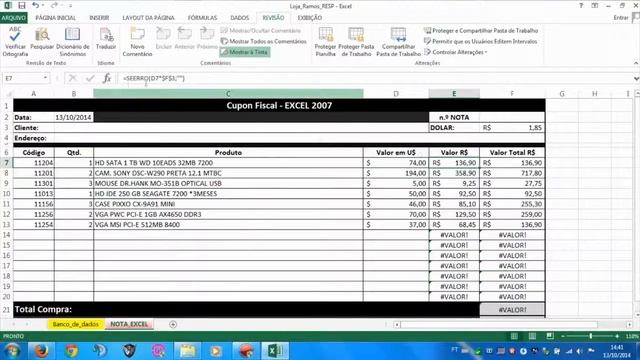
Task: Switch to PÁGINA INICIAL tab
Action: 56,18
